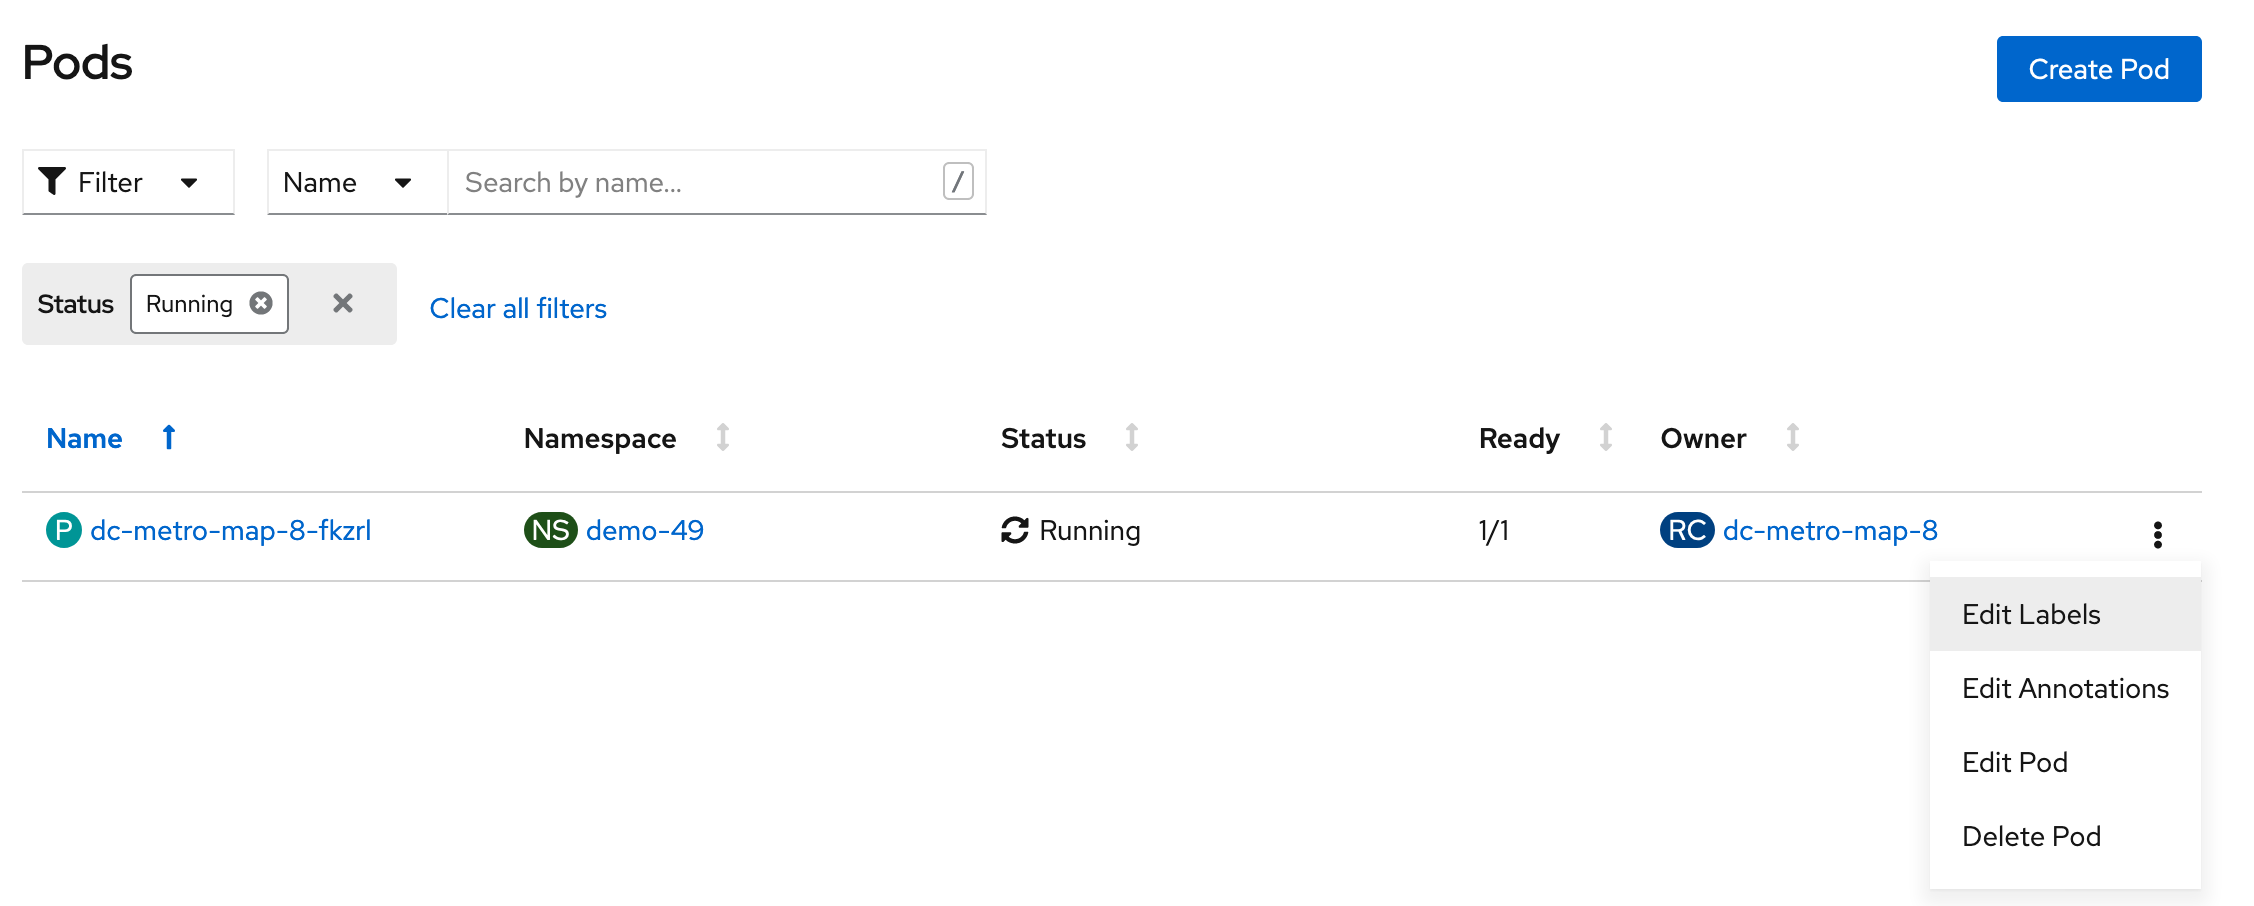Focus the Search by name field
Image resolution: width=2254 pixels, height=906 pixels.
(695, 182)
